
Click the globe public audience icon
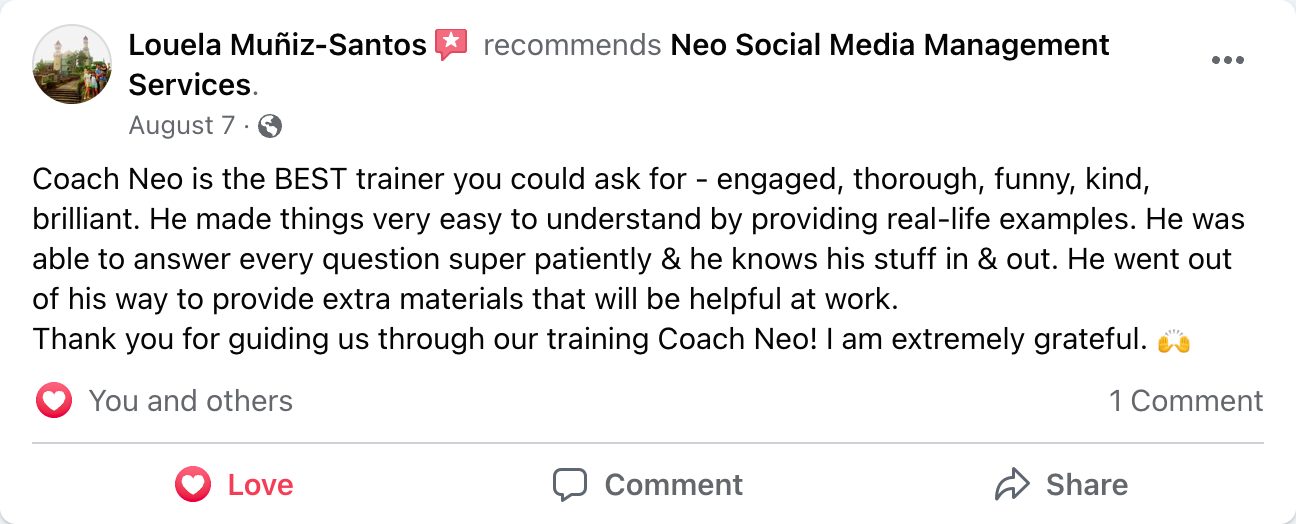pos(270,126)
